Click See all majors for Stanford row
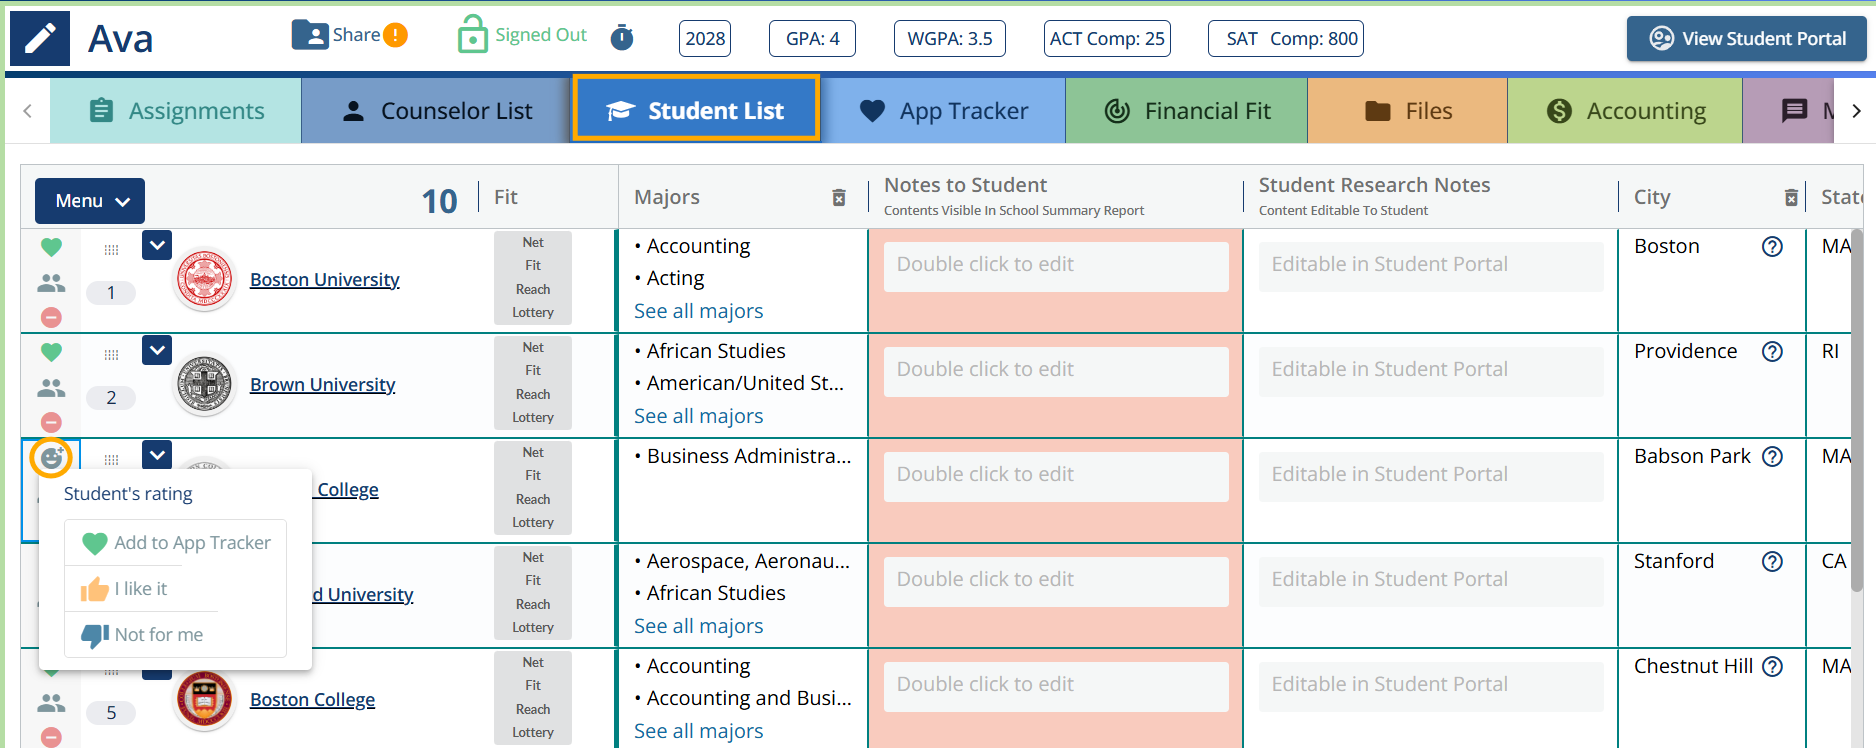 point(699,626)
